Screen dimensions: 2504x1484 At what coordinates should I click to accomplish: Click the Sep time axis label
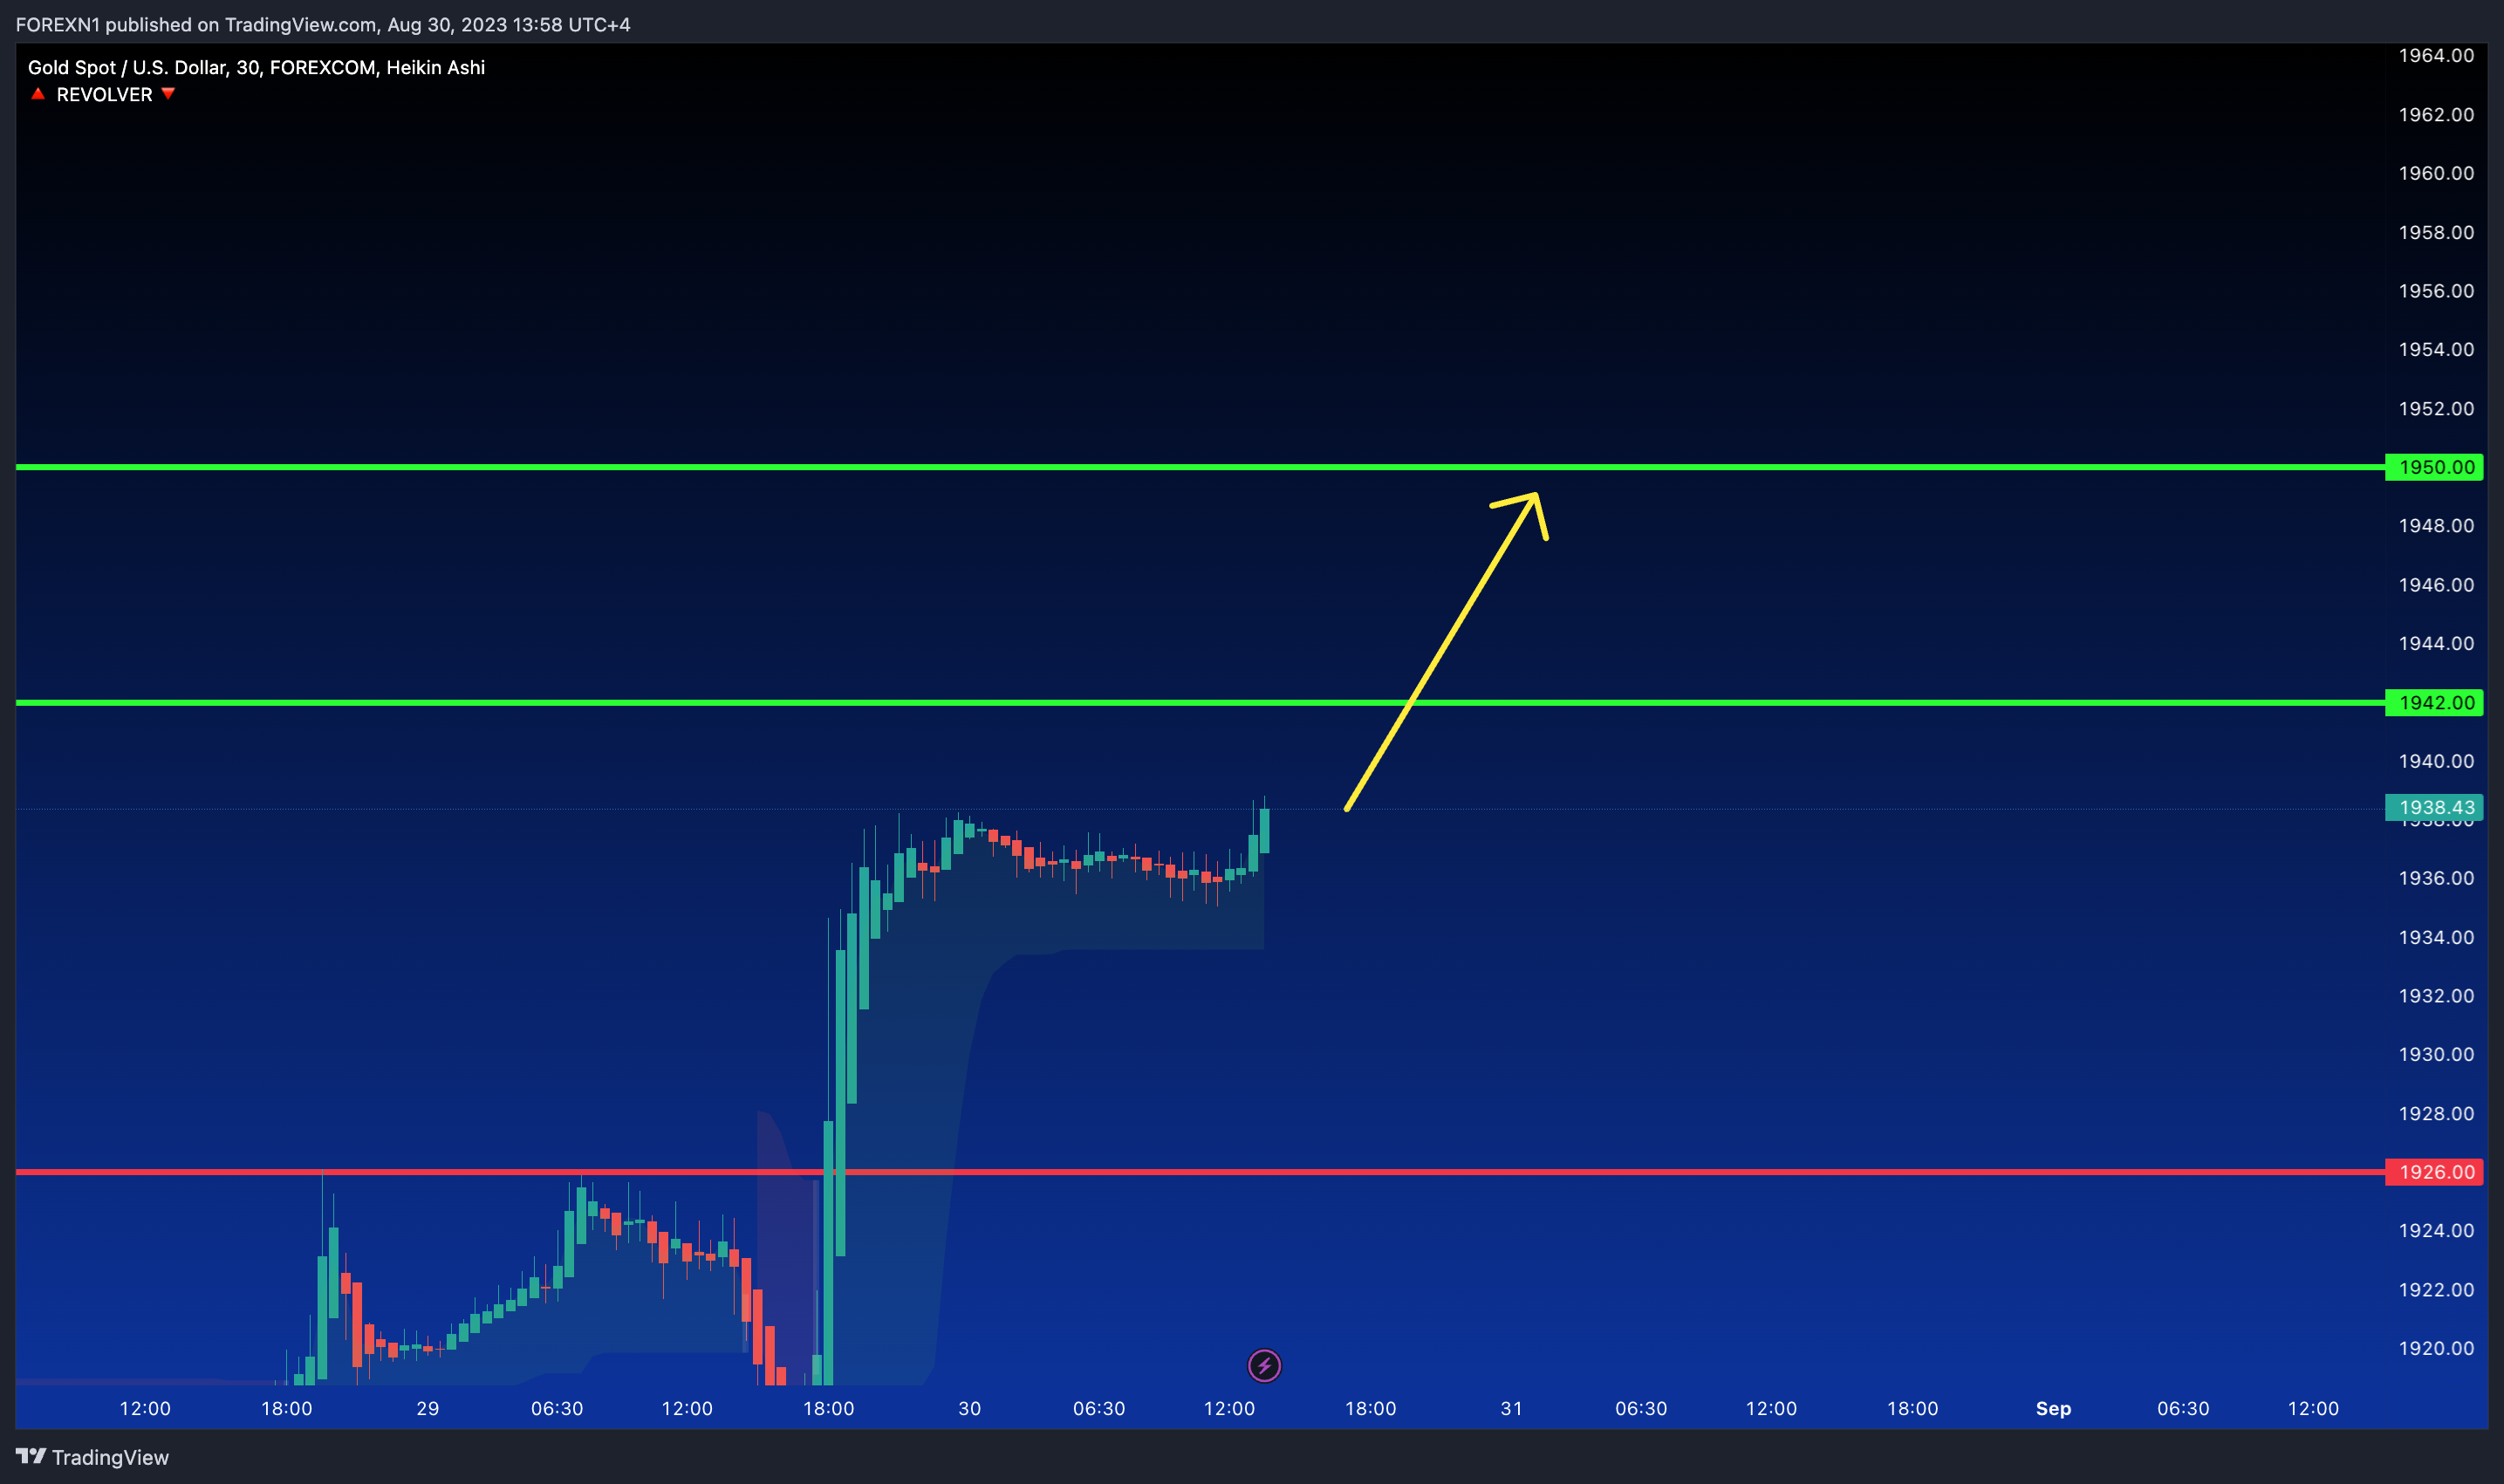(x=2053, y=1409)
